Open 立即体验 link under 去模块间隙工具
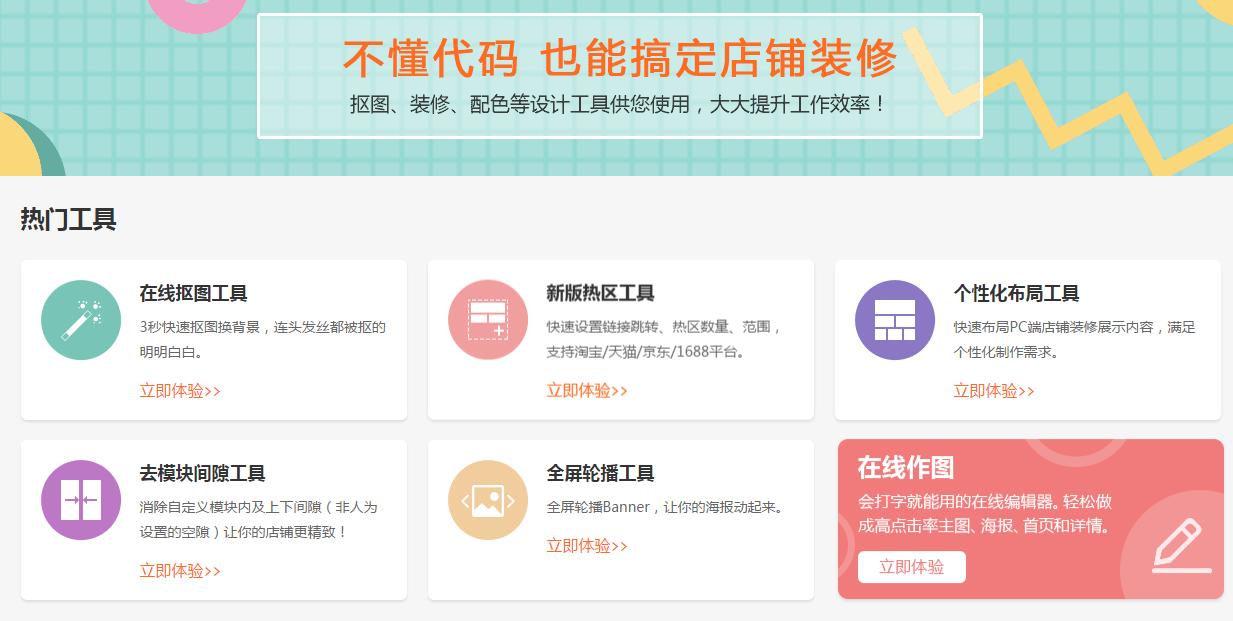This screenshot has height=621, width=1233. [178, 571]
